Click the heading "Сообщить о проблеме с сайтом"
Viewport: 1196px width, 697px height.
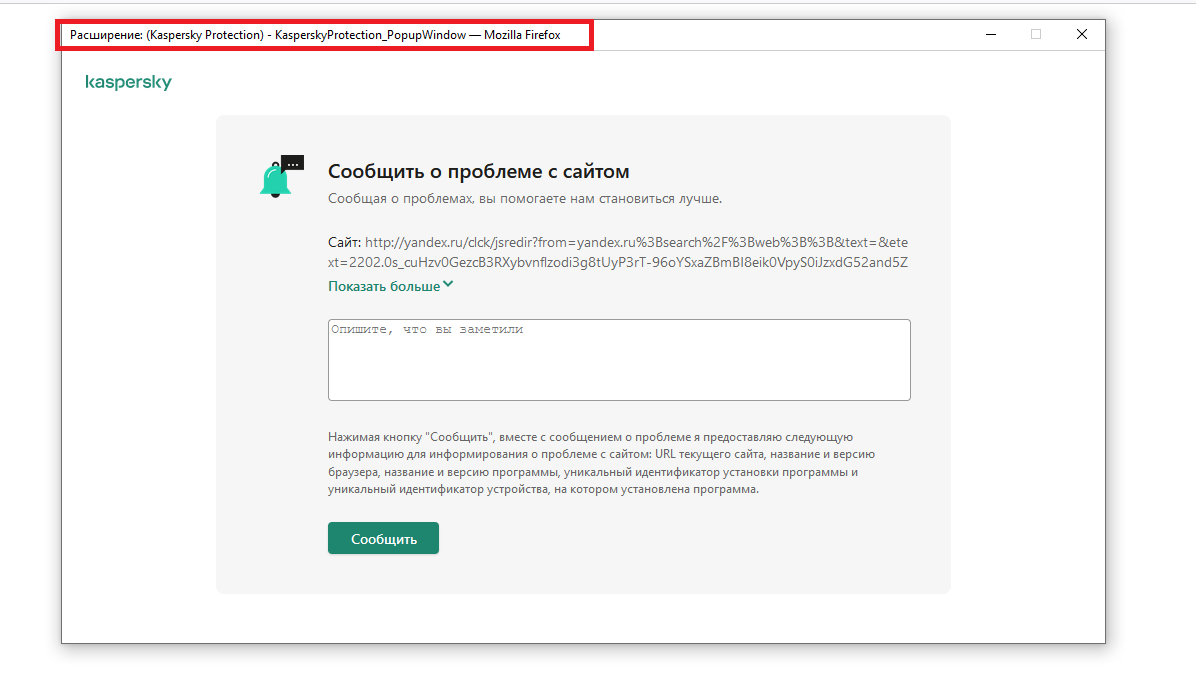coord(479,172)
